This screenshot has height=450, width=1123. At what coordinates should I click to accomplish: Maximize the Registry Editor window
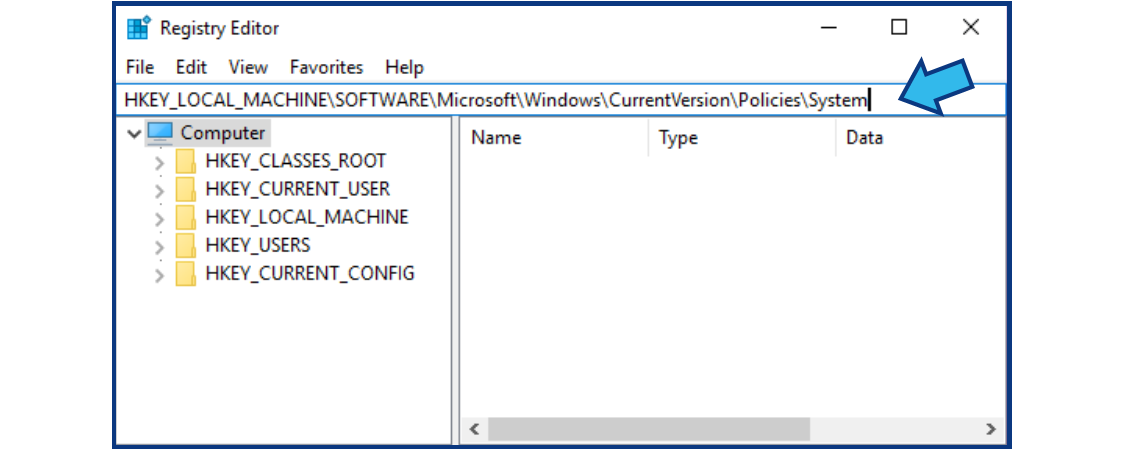[899, 28]
